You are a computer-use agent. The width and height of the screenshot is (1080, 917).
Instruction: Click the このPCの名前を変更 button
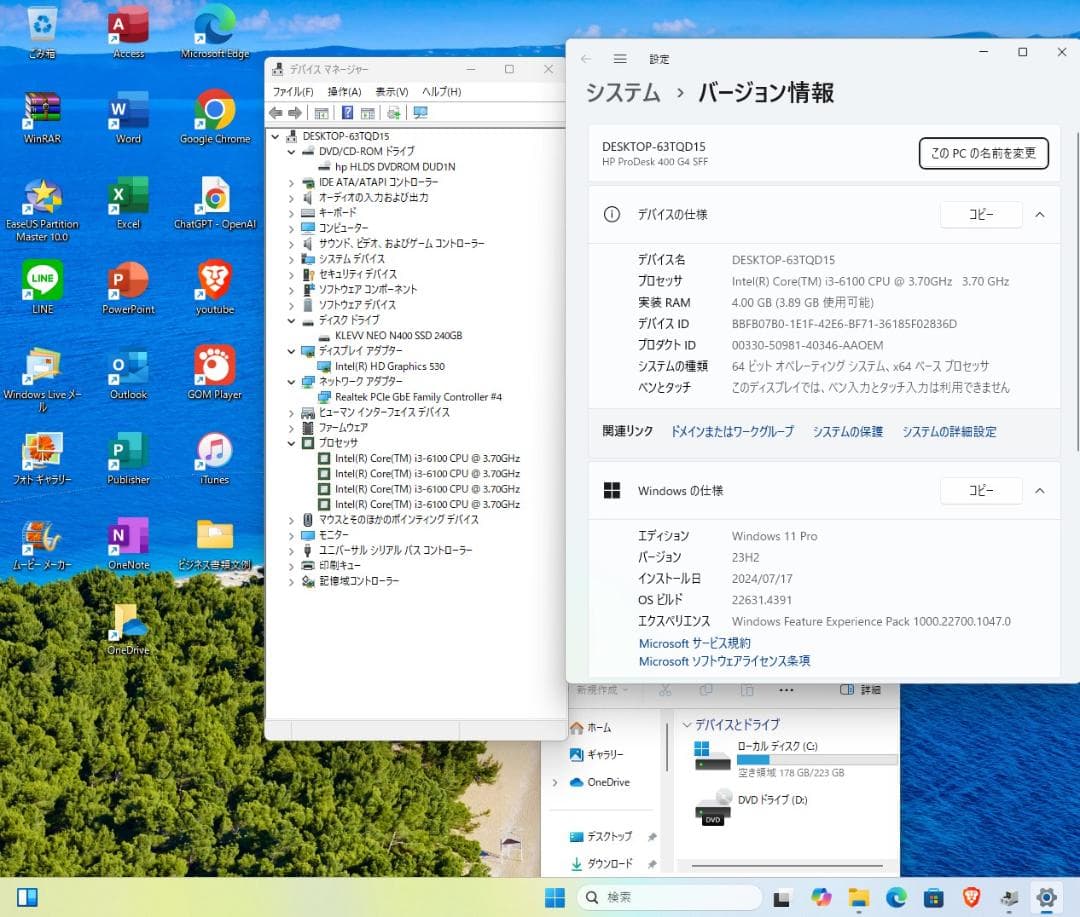coord(983,153)
